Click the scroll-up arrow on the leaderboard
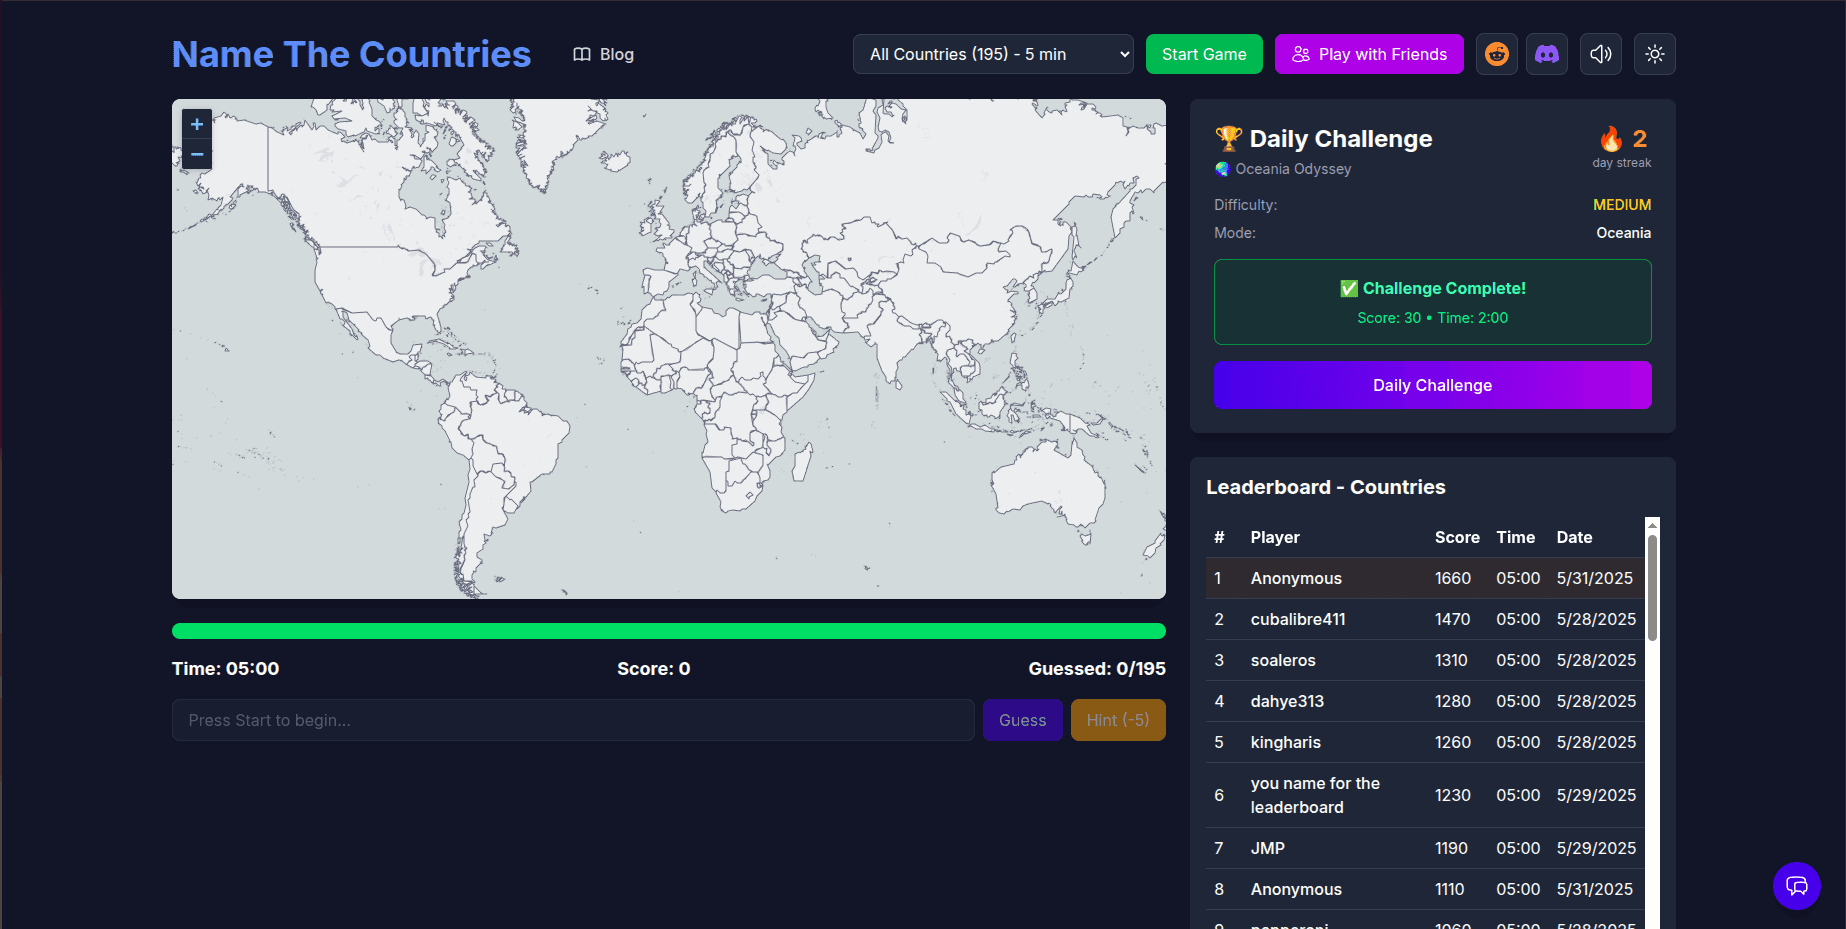 [x=1652, y=524]
